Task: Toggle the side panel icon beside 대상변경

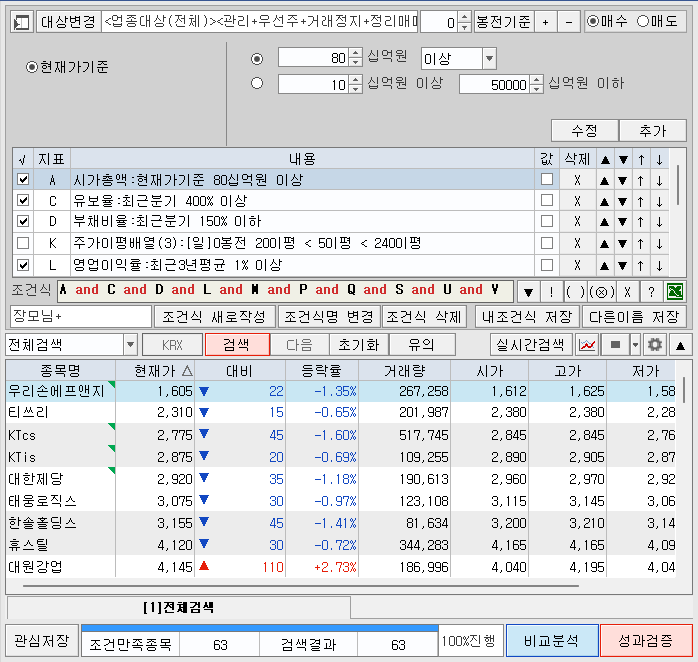Action: click(x=21, y=22)
